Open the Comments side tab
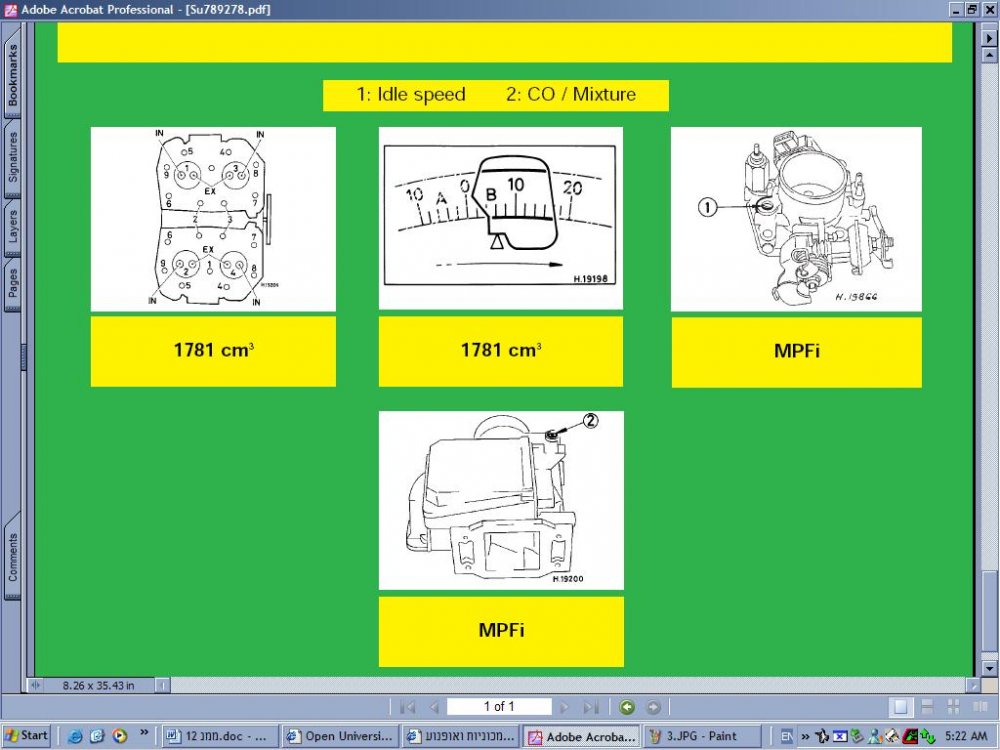The image size is (1000, 750). coord(12,556)
